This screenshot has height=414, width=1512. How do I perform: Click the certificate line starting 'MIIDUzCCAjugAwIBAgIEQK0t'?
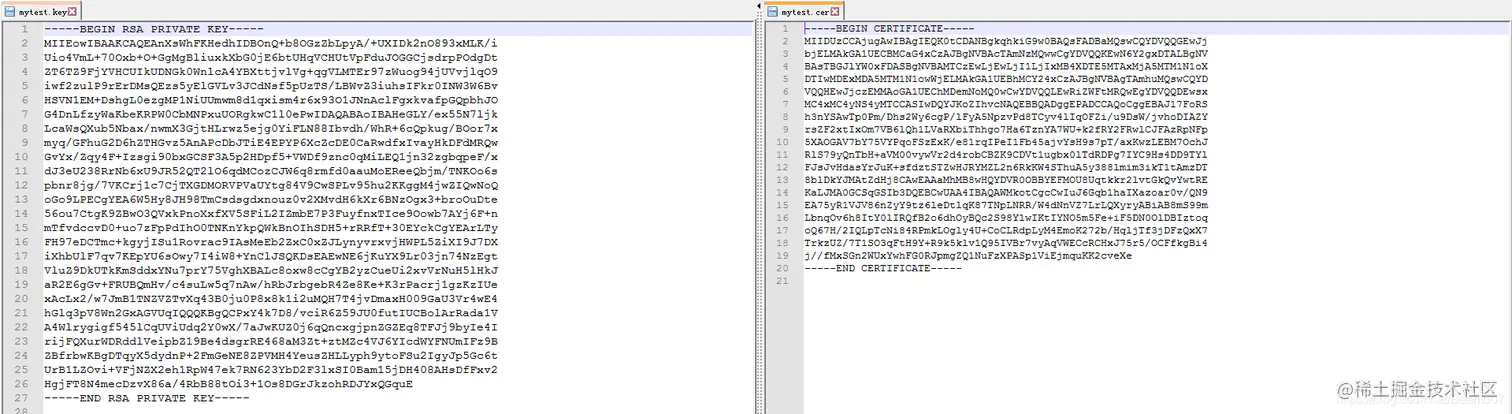tap(1006, 41)
